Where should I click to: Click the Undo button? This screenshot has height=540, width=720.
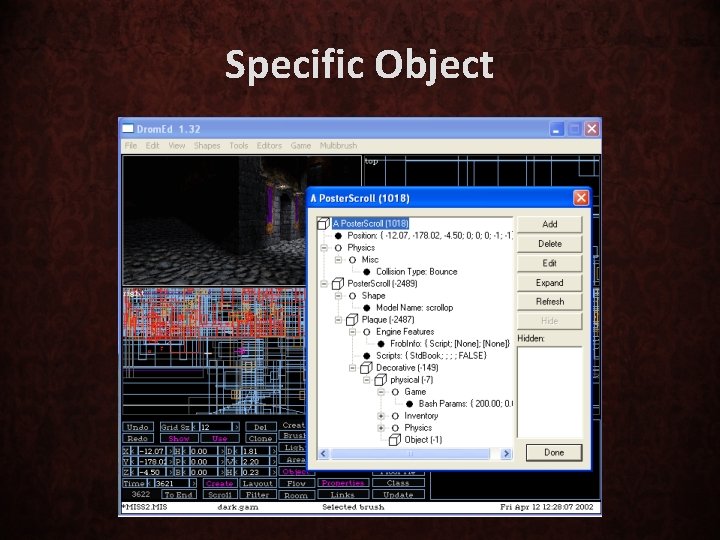pyautogui.click(x=138, y=427)
